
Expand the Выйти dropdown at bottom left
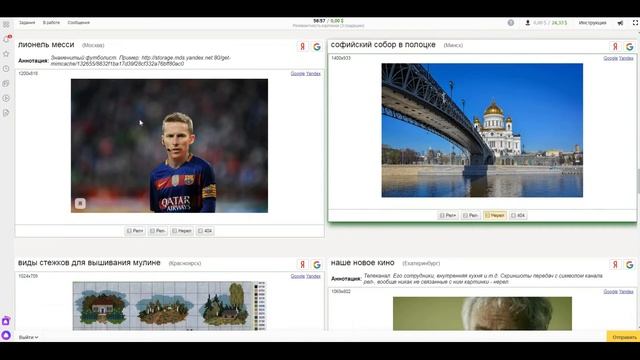point(28,337)
